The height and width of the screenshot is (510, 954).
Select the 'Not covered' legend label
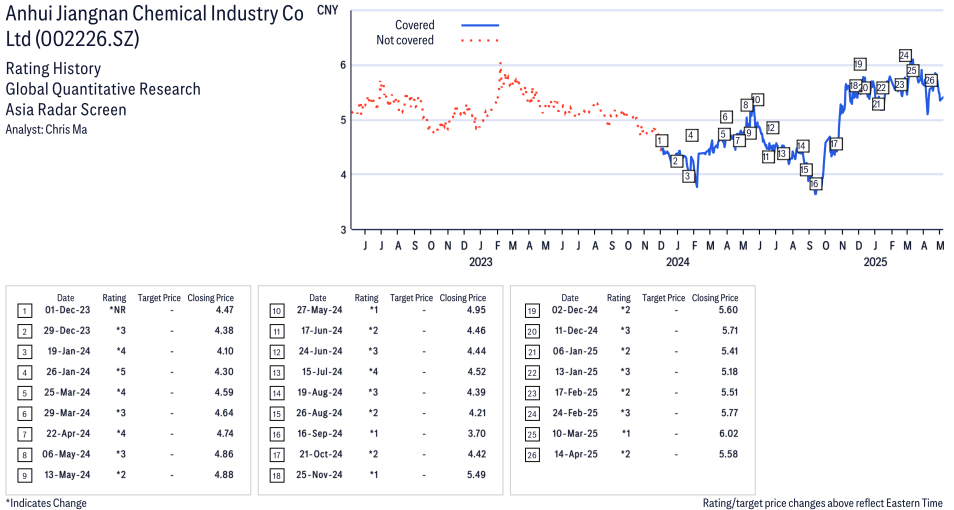coord(405,40)
